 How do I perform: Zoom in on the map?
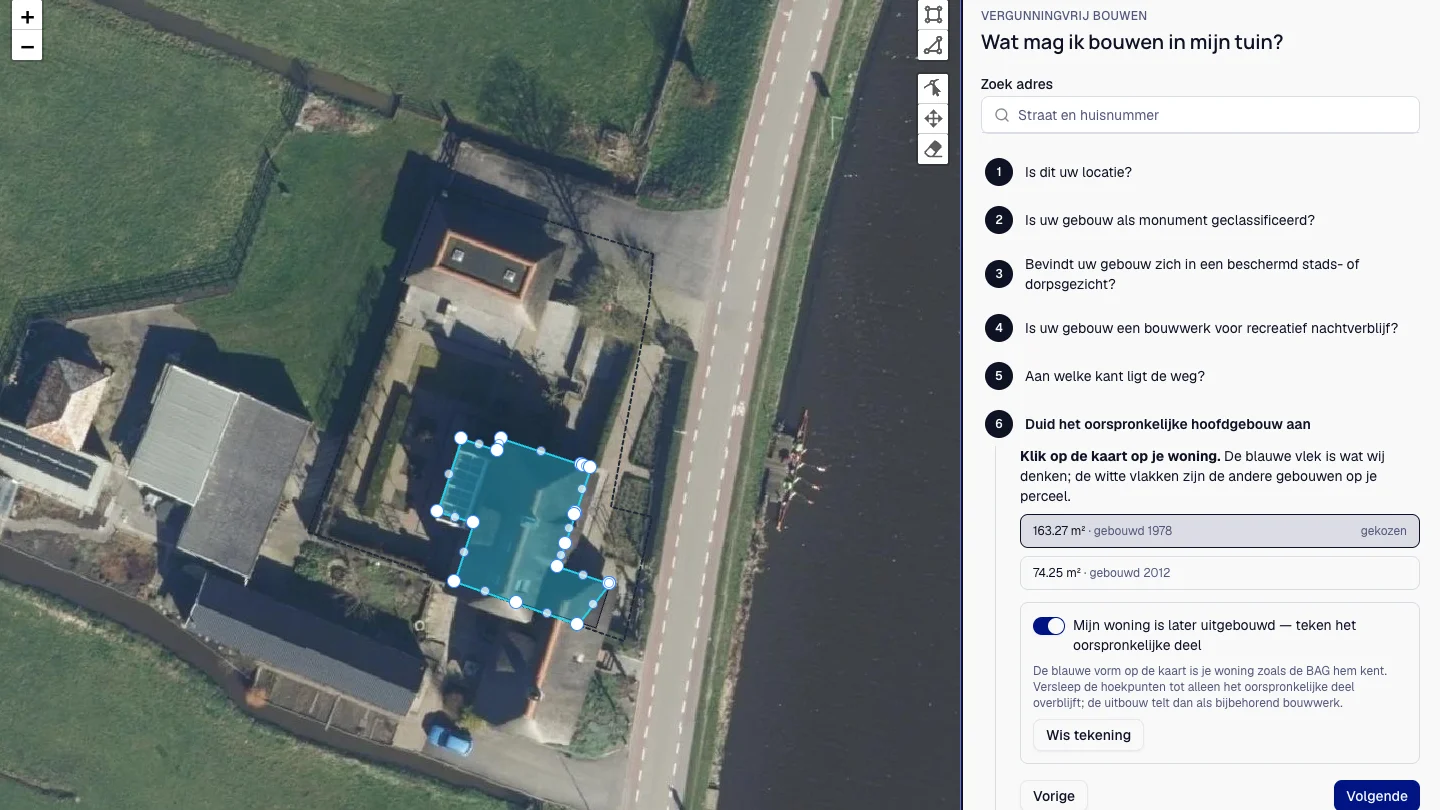27,17
